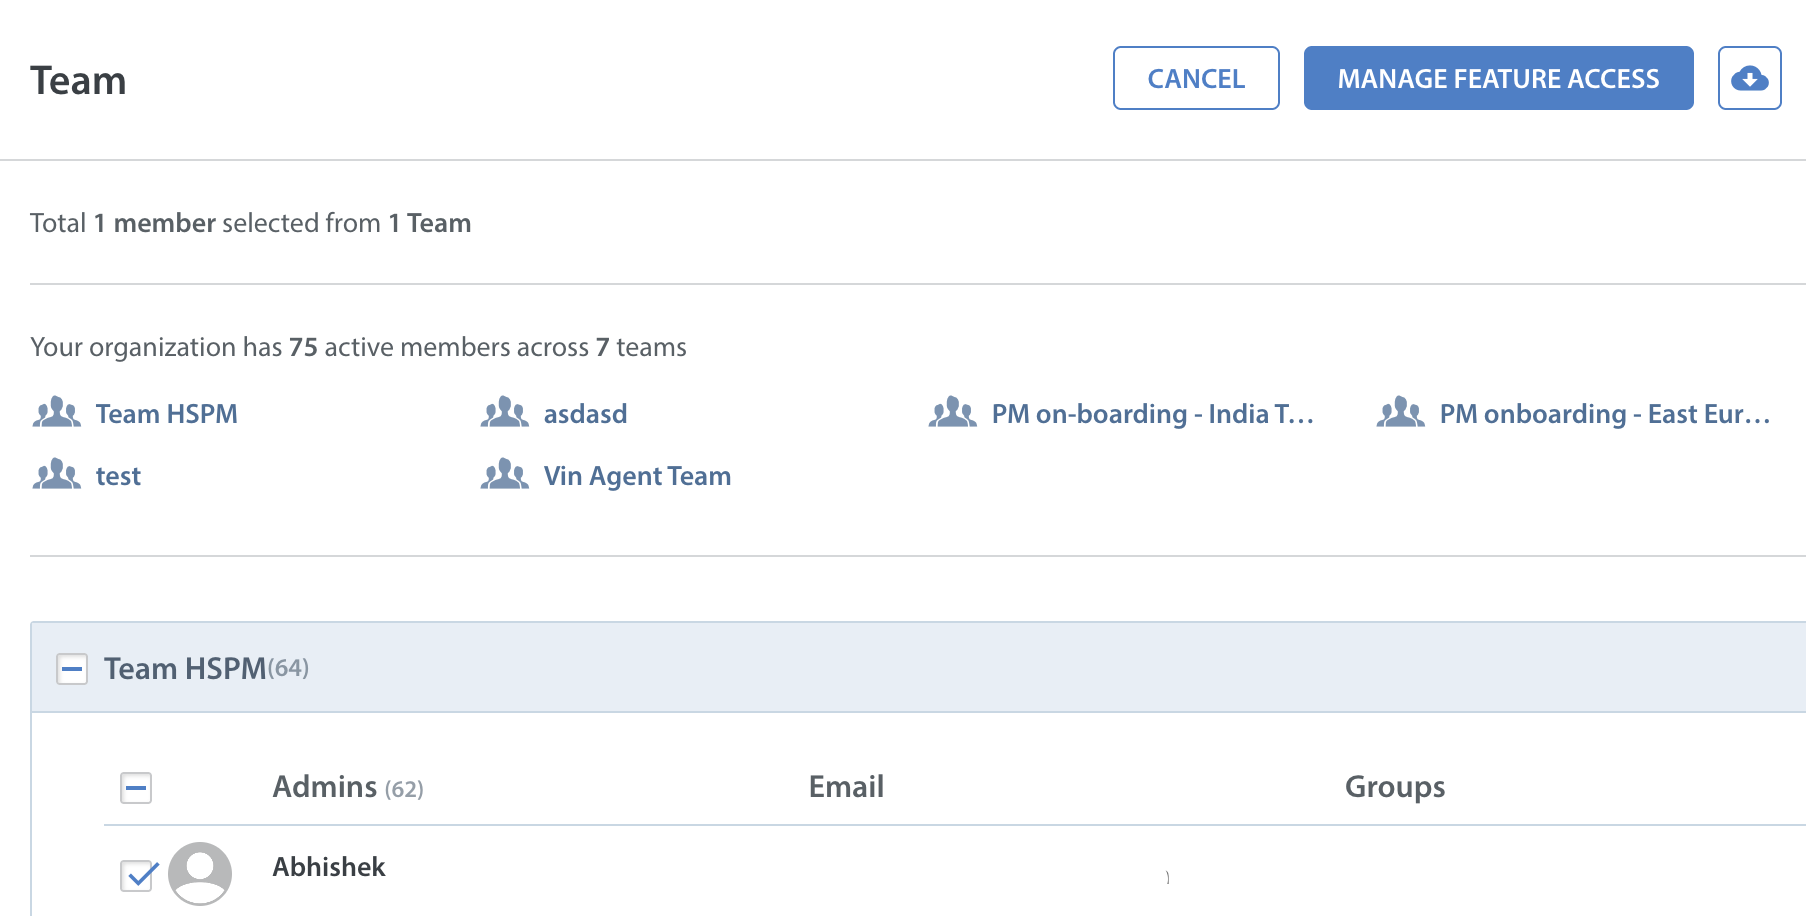The image size is (1806, 916).
Task: Open the asdasd team link
Action: [585, 414]
